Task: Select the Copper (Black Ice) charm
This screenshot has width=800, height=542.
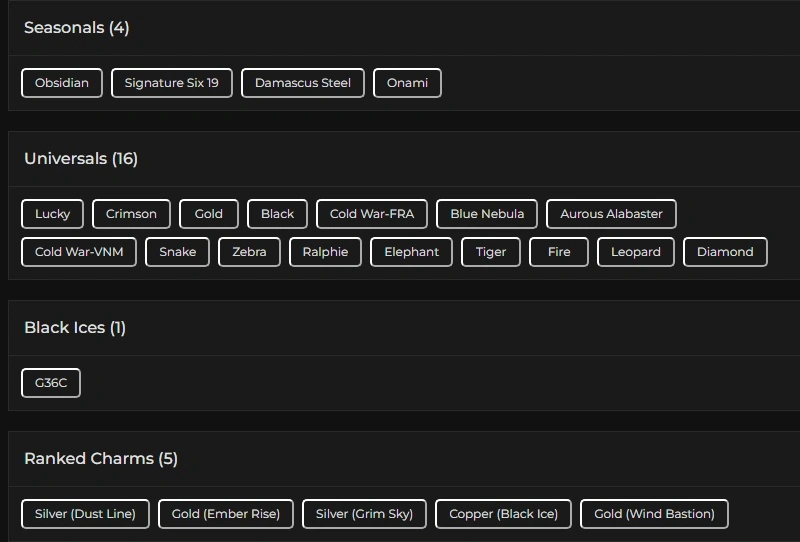Action: pyautogui.click(x=504, y=514)
